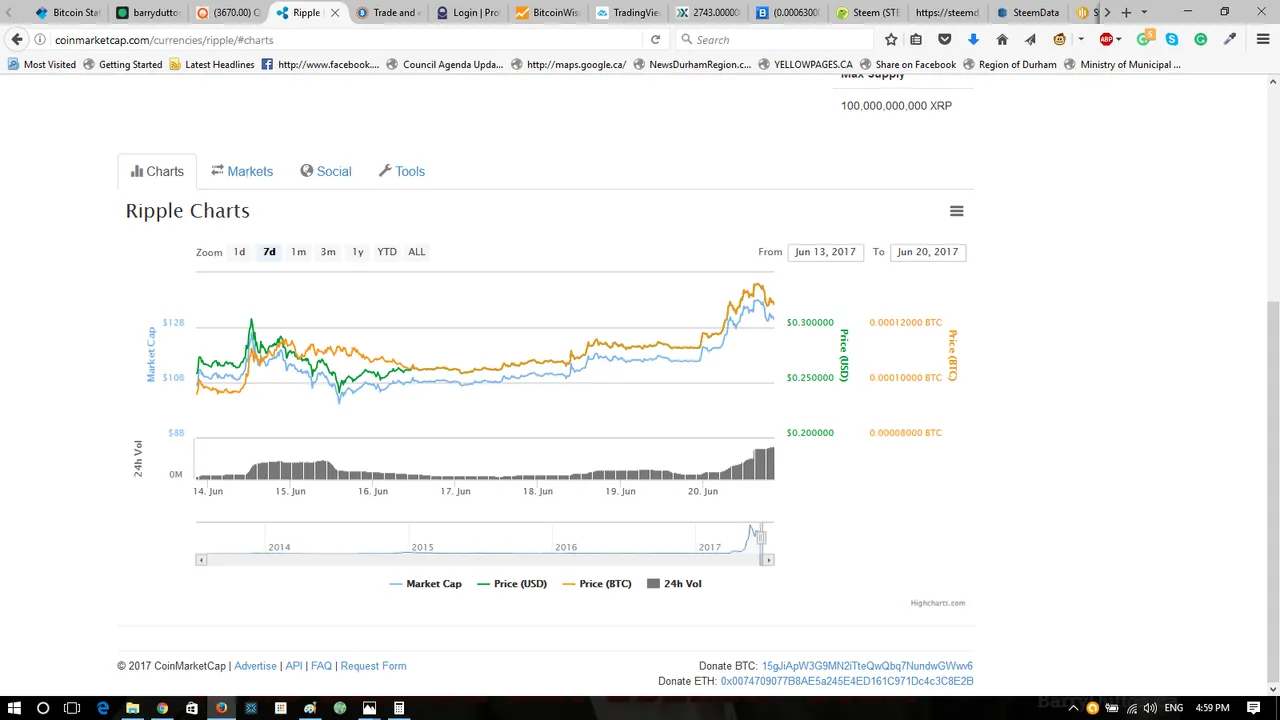
Task: Open dropdown arrow beside the monkey icon
Action: tap(1081, 40)
